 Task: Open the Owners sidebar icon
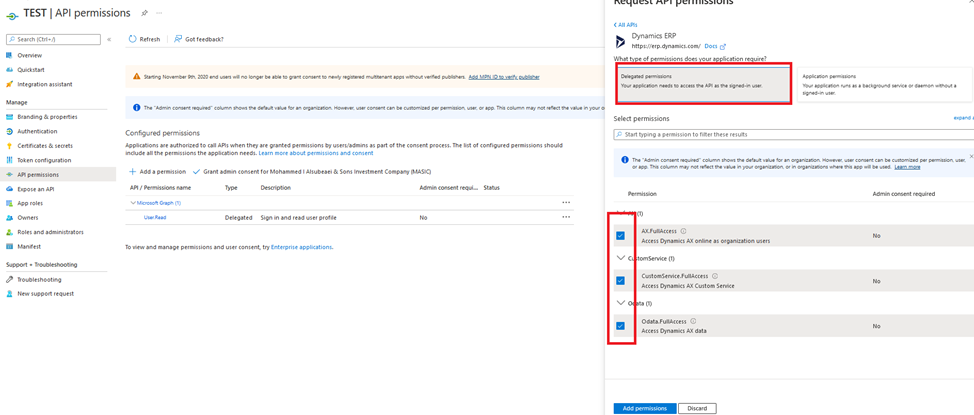(x=9, y=217)
